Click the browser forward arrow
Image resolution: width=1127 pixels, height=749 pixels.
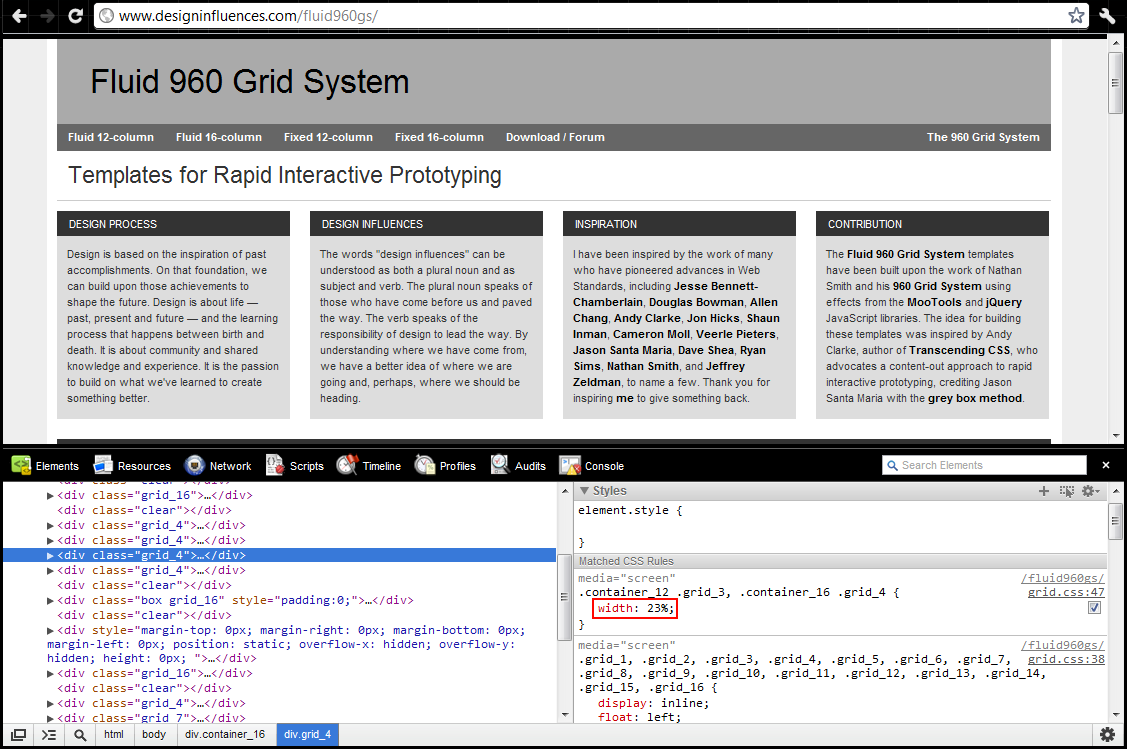(48, 15)
